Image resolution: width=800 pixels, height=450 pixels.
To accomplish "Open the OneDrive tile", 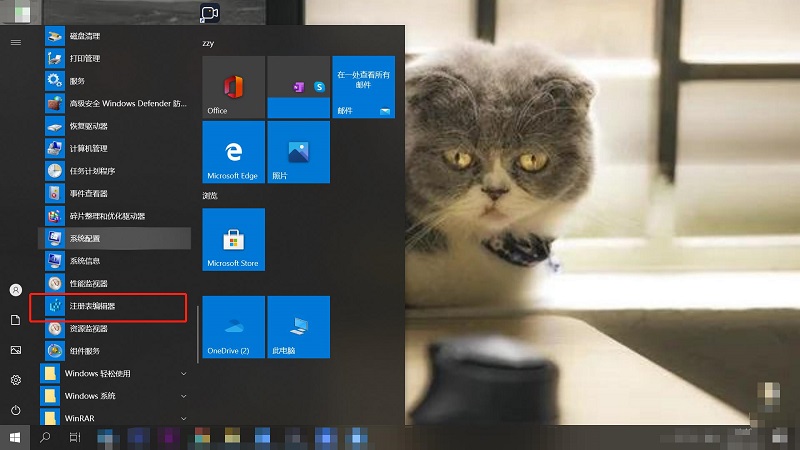I will pos(233,327).
